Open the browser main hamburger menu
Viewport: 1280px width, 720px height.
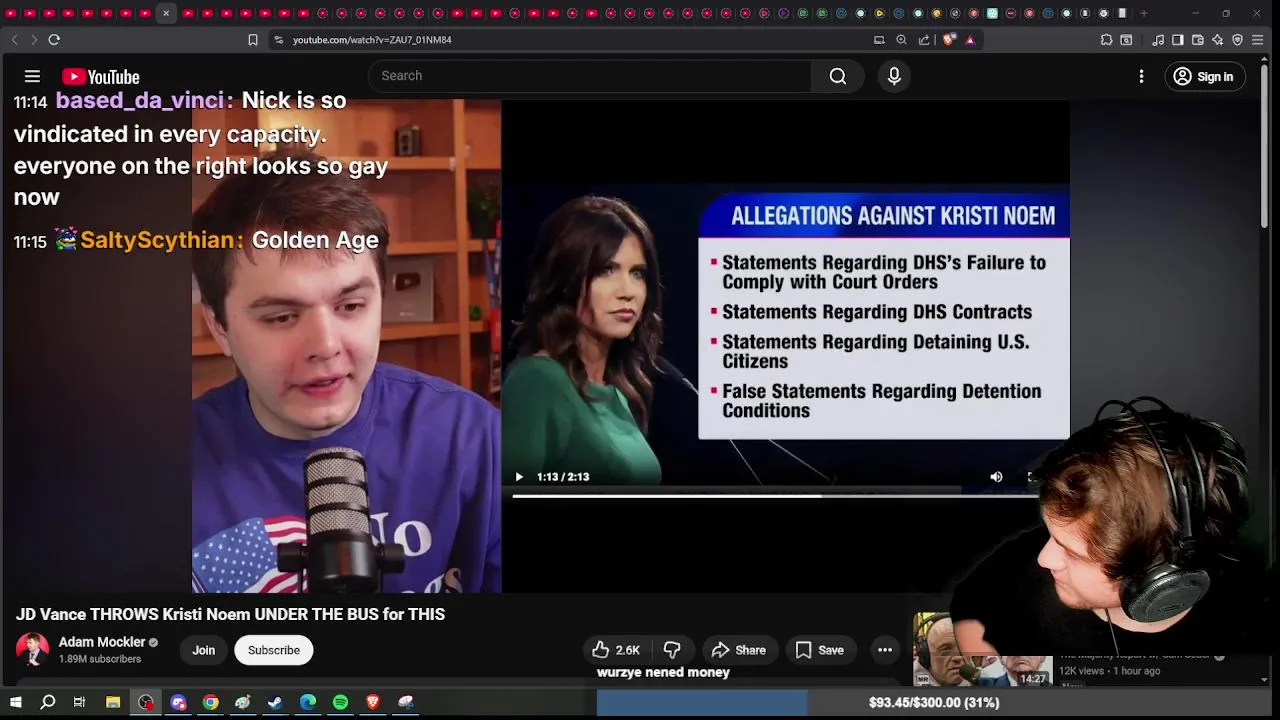tap(1258, 40)
